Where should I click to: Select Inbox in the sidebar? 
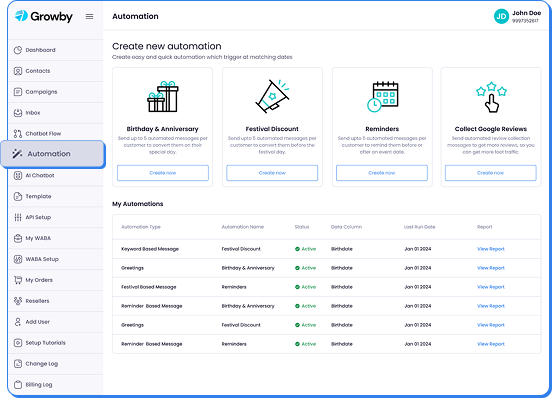coord(56,113)
